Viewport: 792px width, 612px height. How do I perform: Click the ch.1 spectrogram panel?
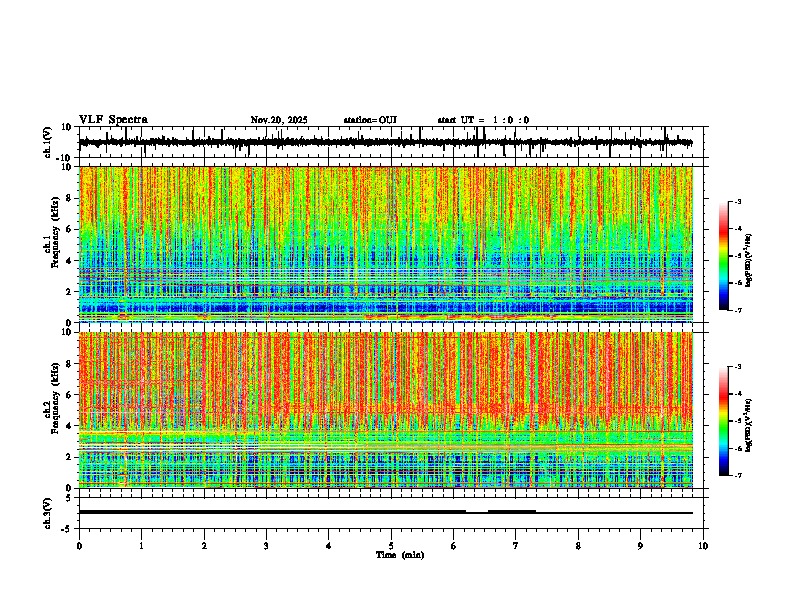[x=386, y=244]
